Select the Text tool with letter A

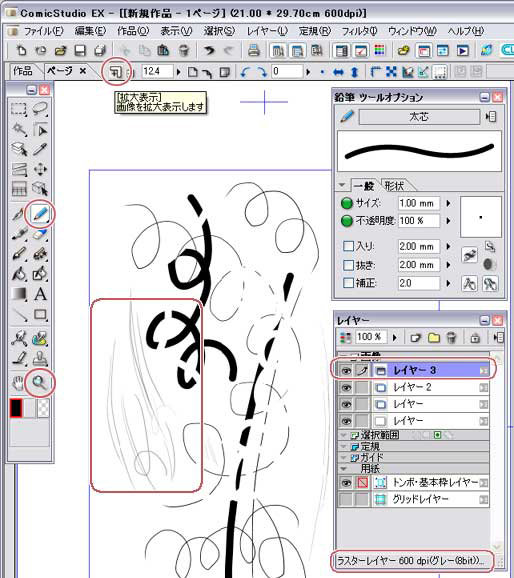40,294
